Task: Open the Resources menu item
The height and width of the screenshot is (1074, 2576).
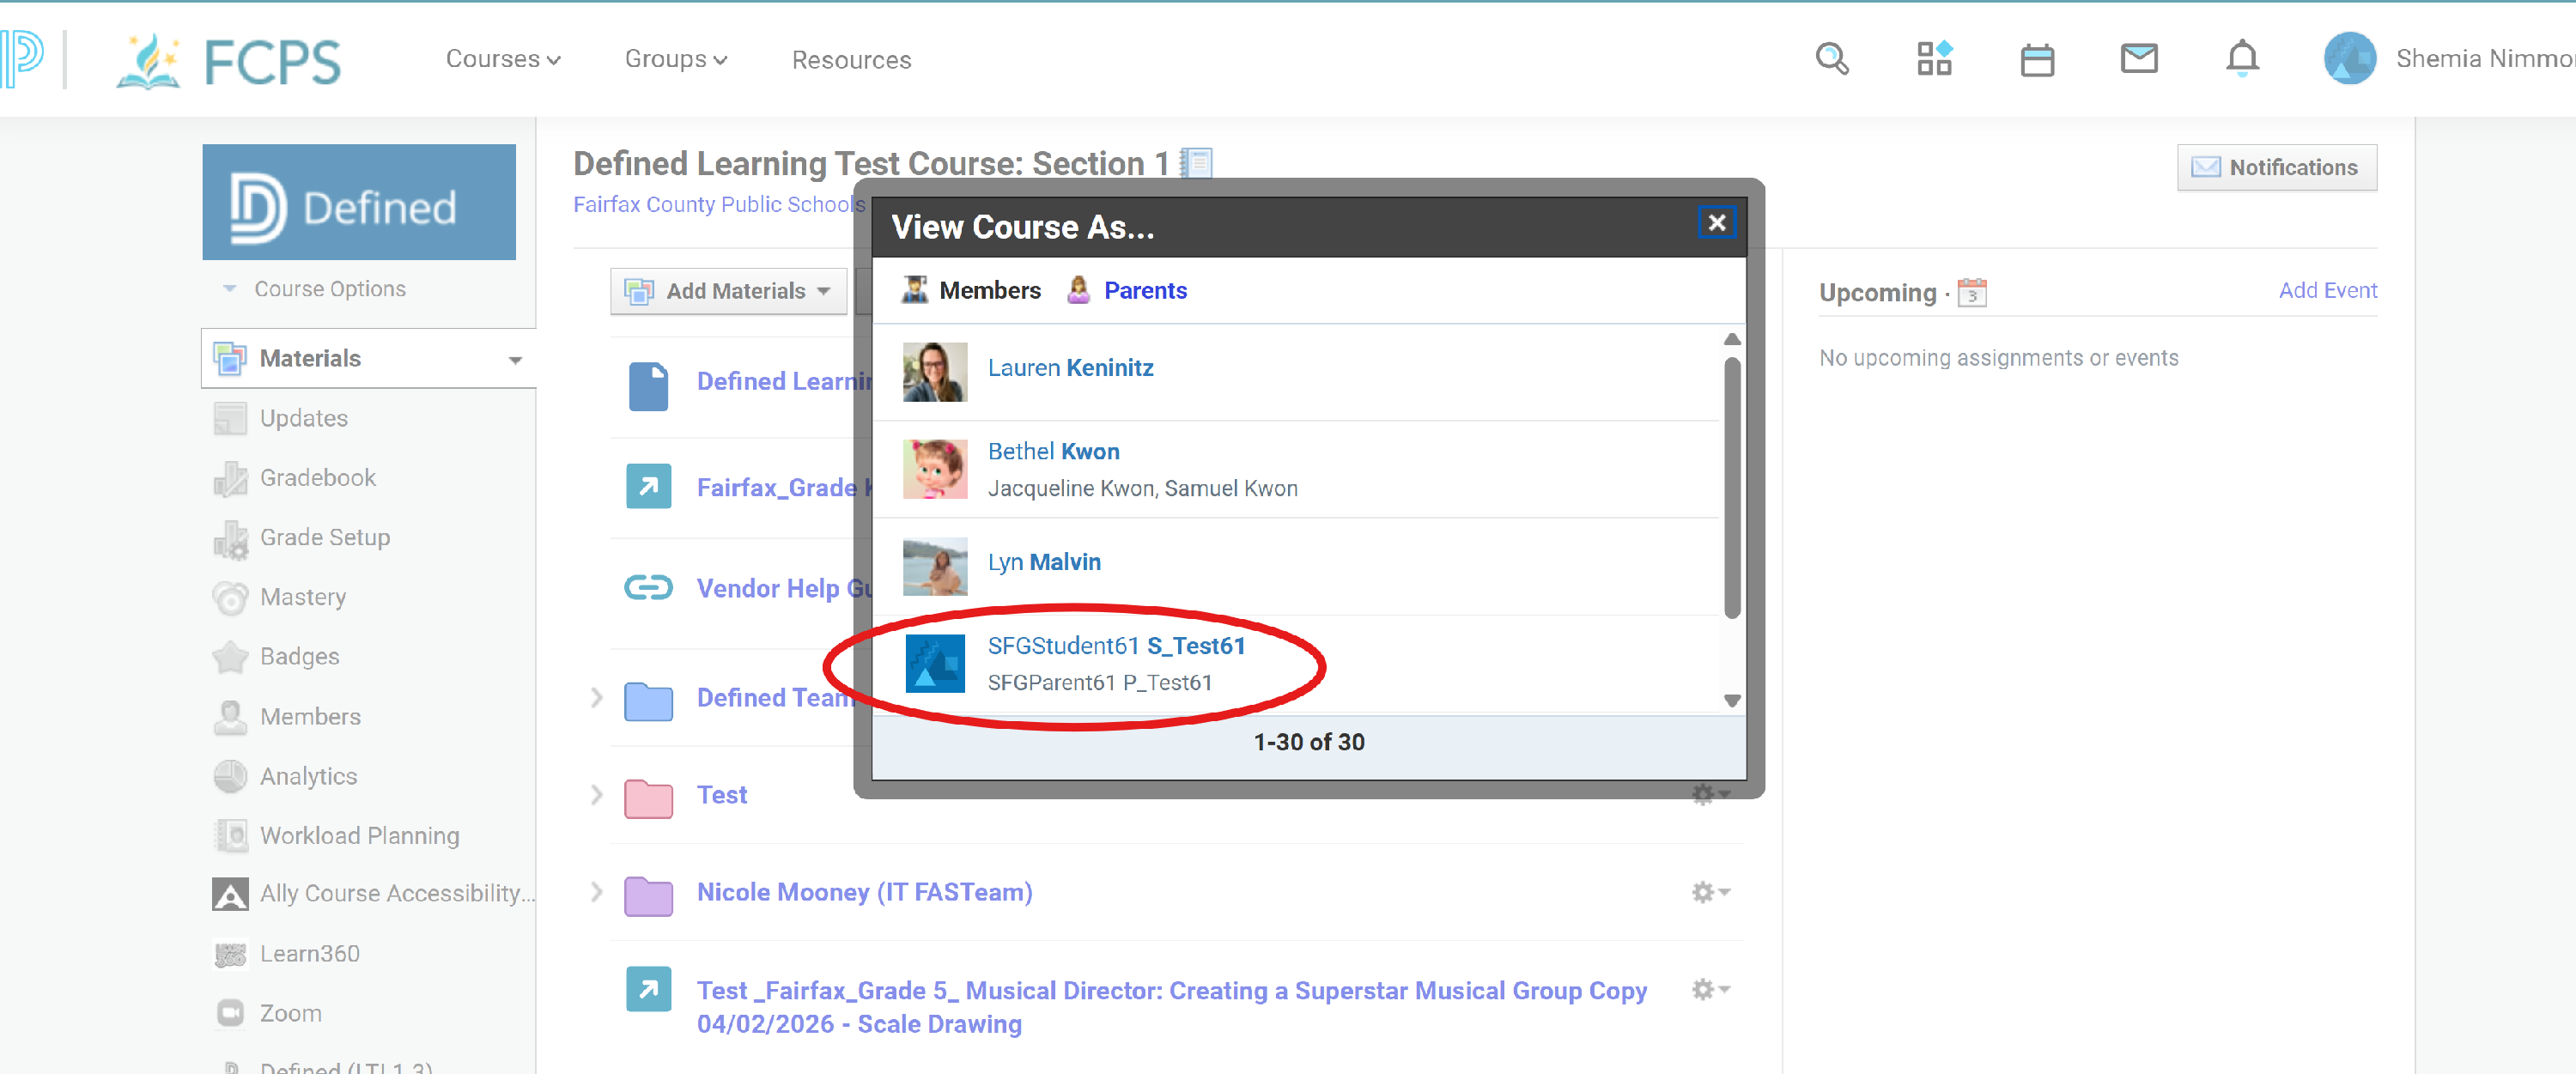Action: click(x=851, y=60)
